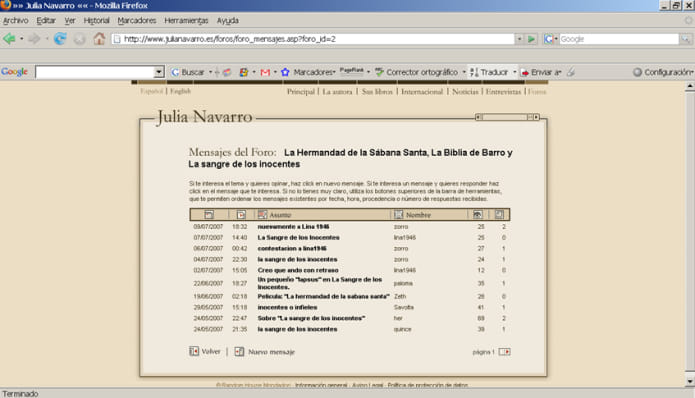Expand the Google Toolbar search box dropdown

click(158, 72)
